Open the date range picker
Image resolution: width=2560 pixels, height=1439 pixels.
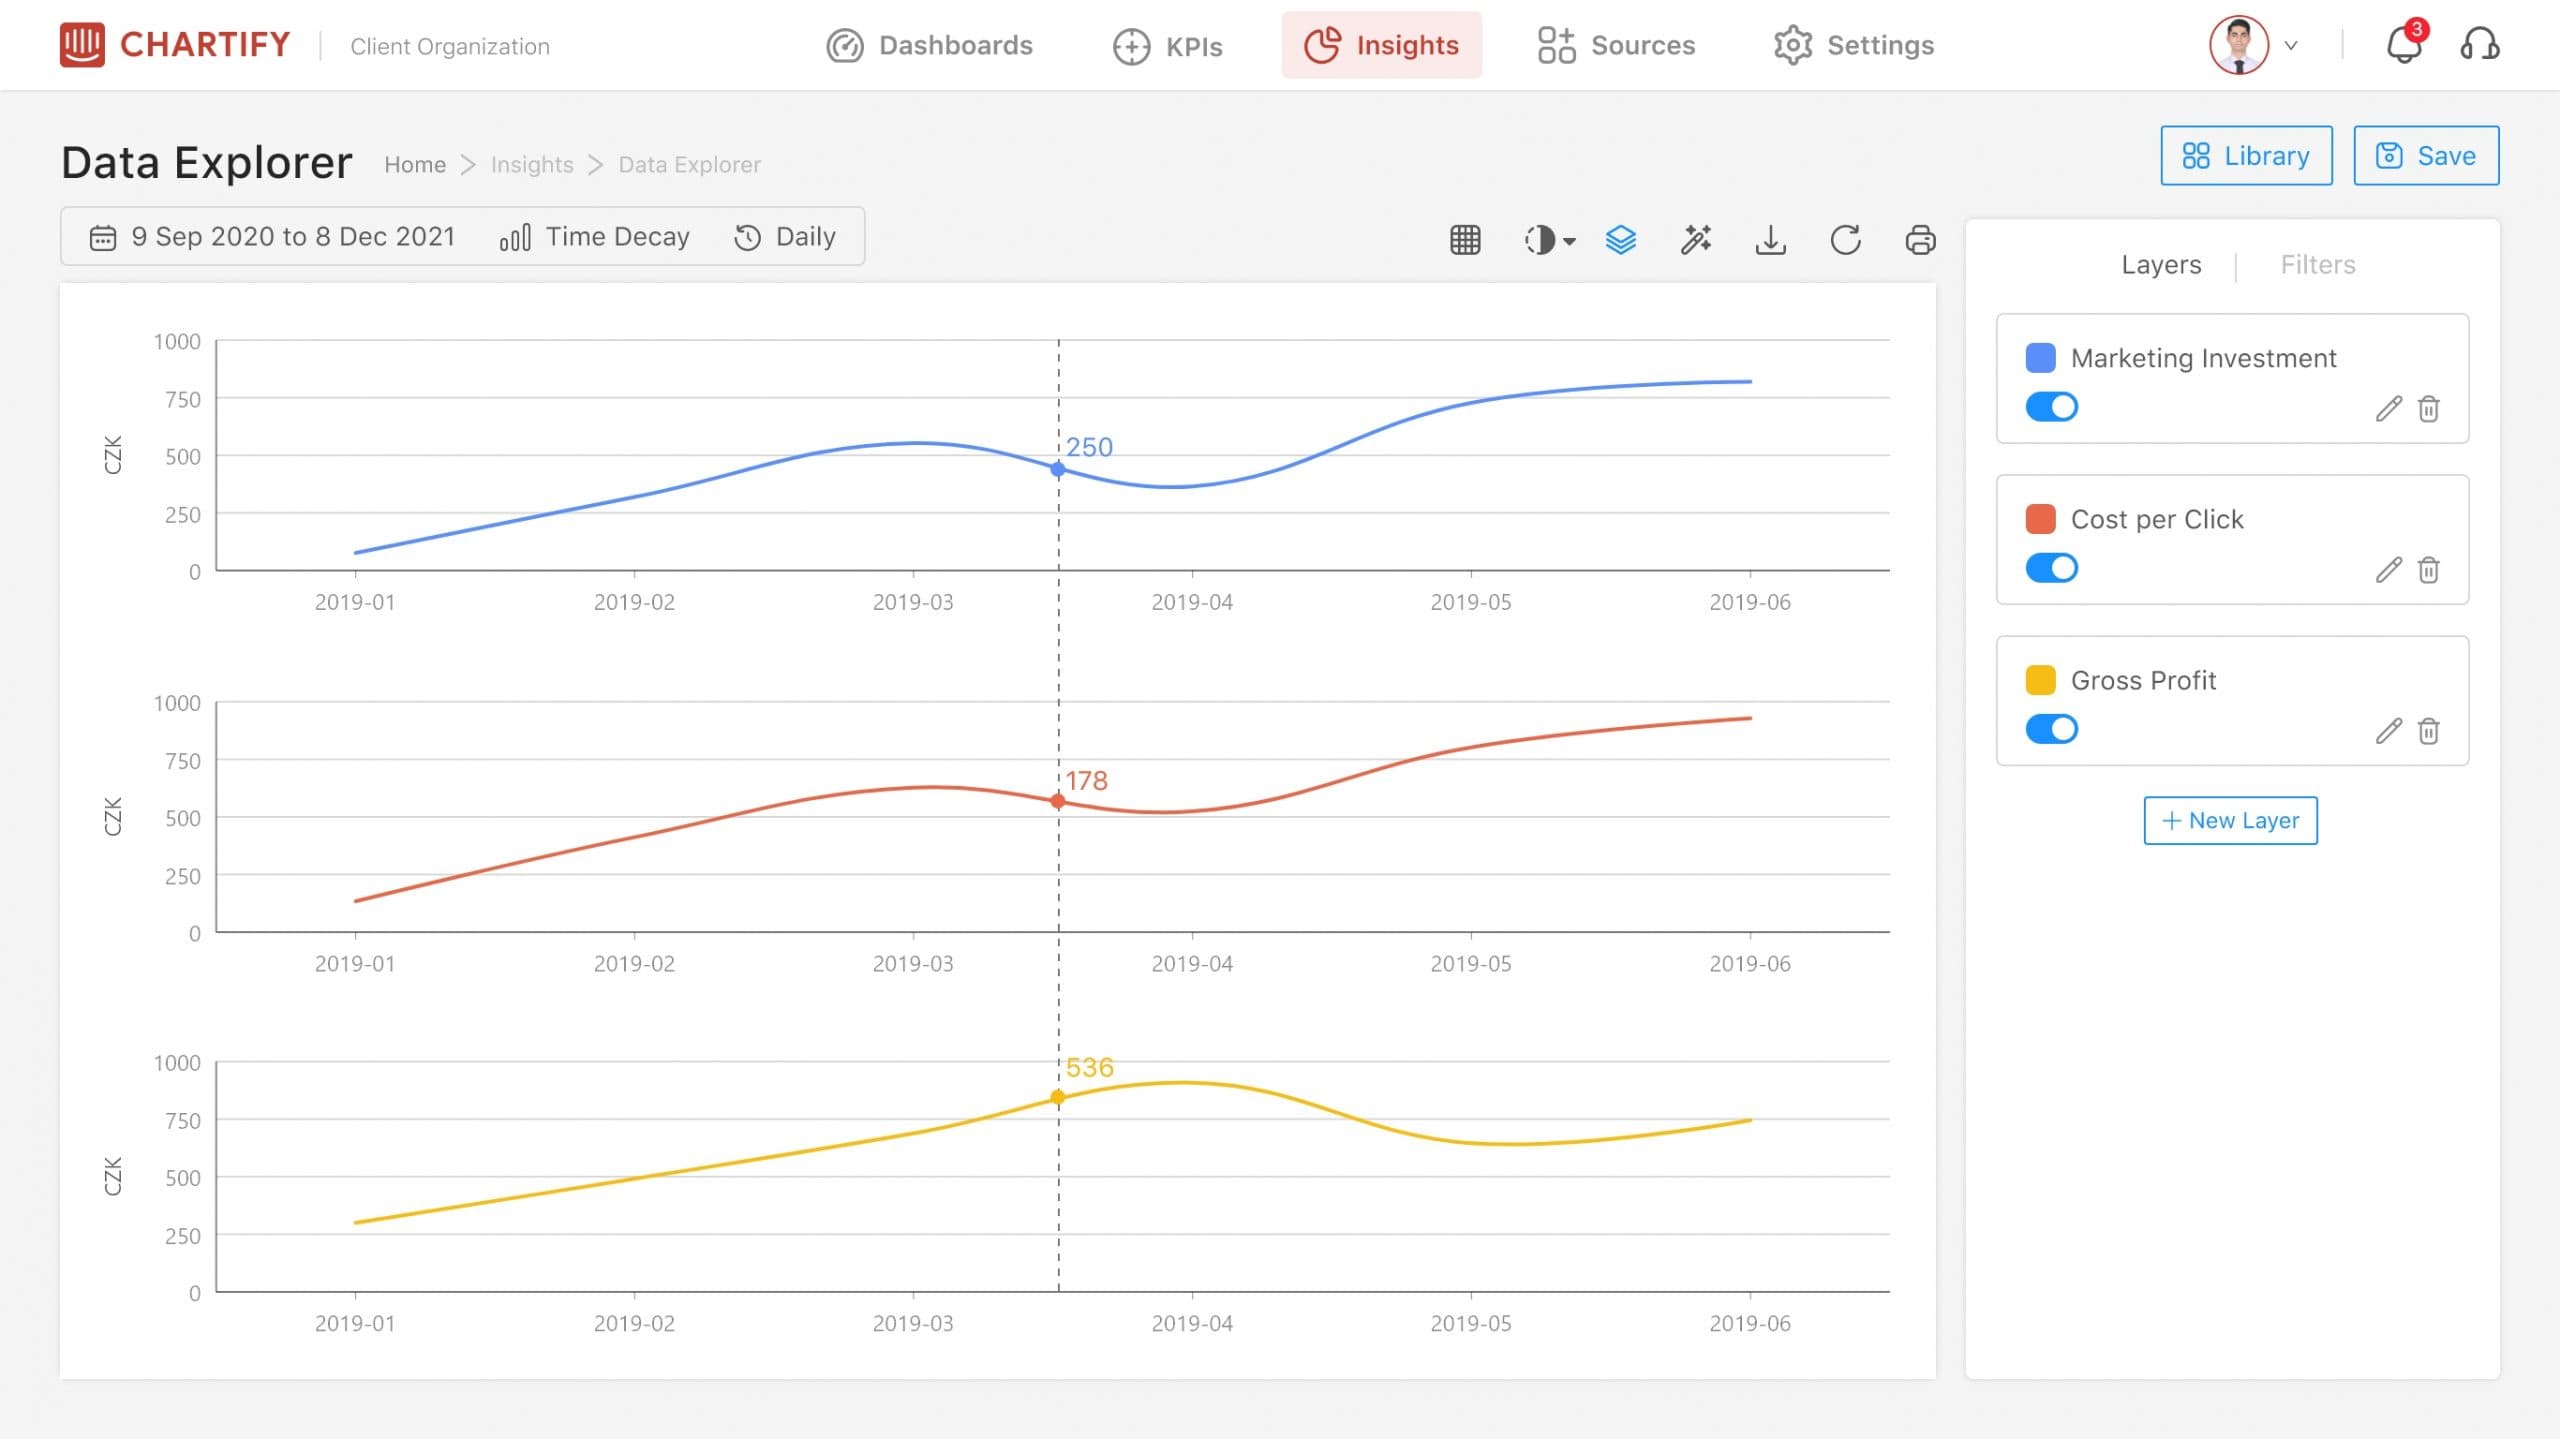coord(273,237)
